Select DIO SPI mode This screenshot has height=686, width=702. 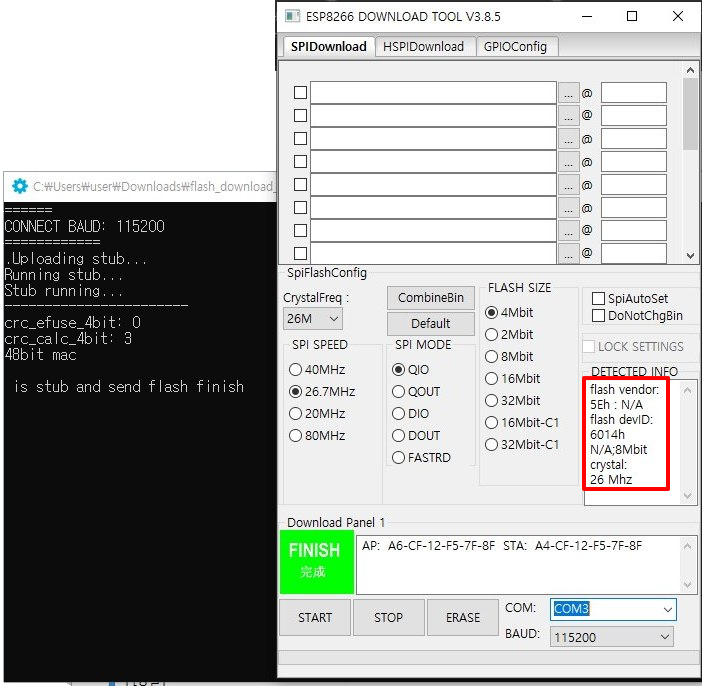411,413
